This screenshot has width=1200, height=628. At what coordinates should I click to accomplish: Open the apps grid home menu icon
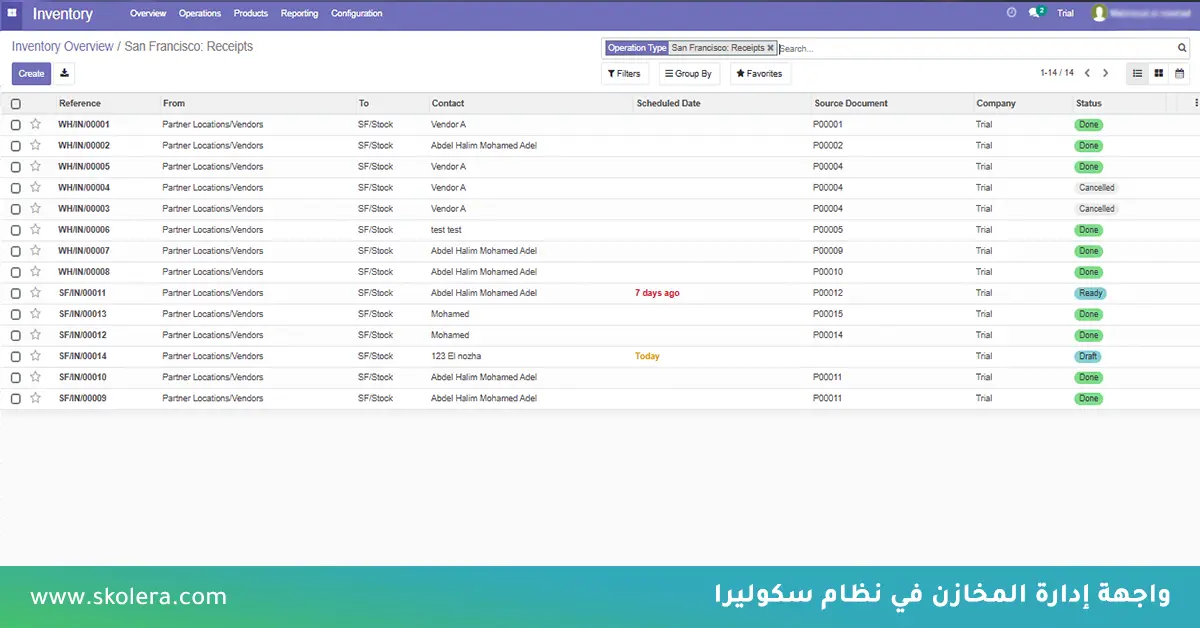click(12, 13)
